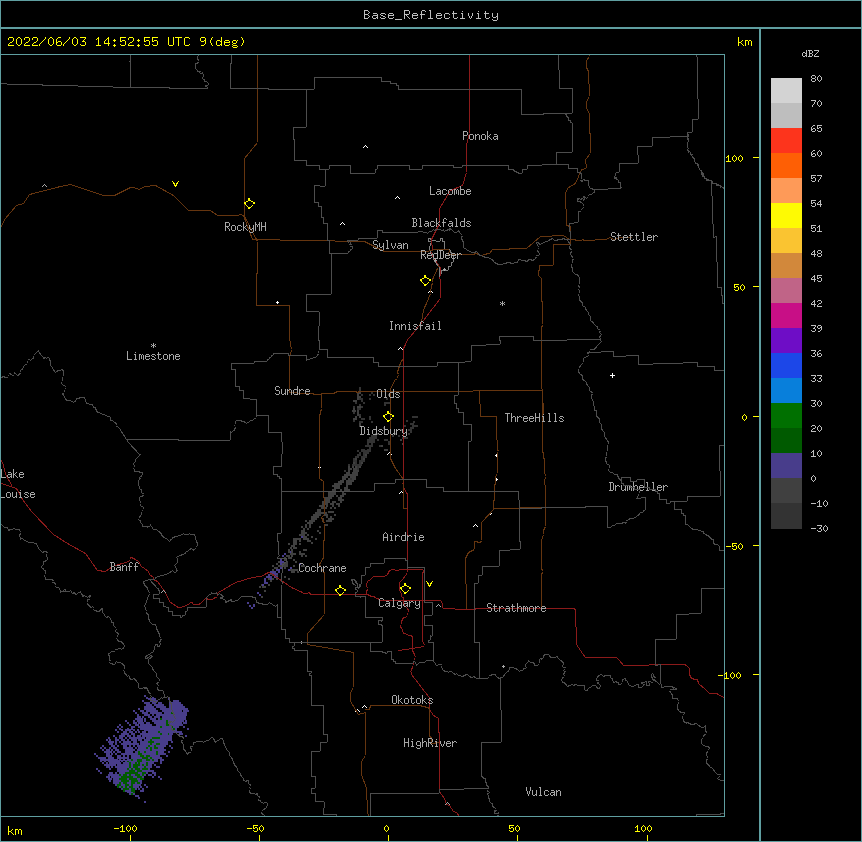Select the white plus marker north of Drumheller
Image resolution: width=862 pixels, height=842 pixels.
click(612, 375)
